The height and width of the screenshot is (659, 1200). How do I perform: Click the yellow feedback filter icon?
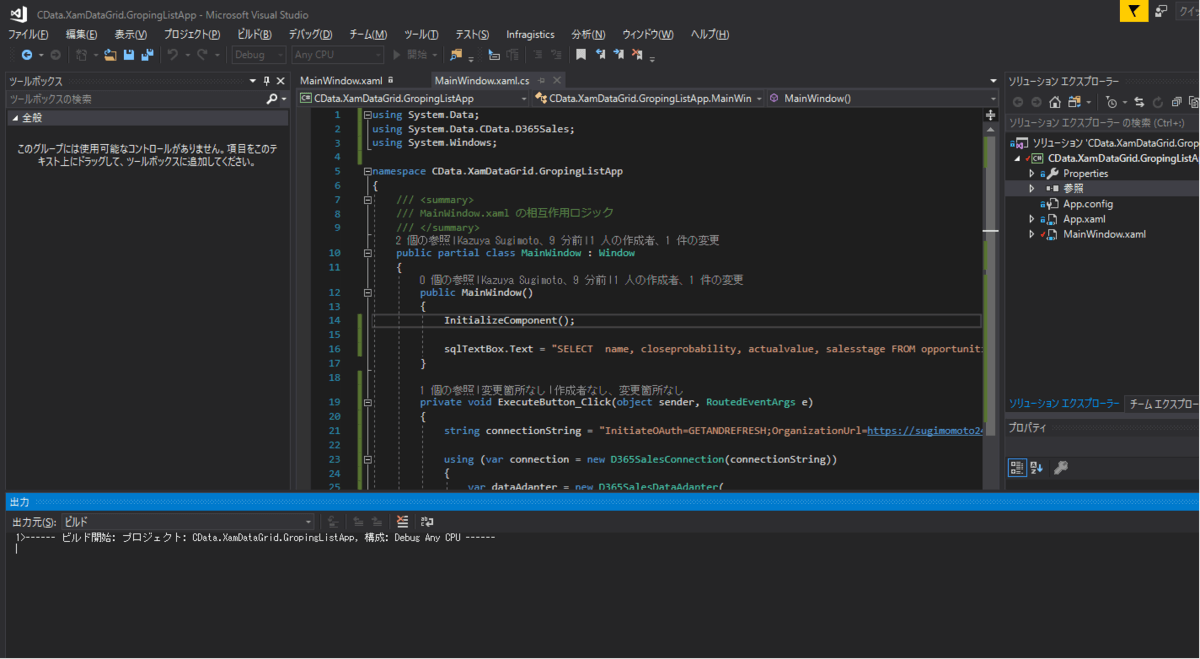[1132, 11]
